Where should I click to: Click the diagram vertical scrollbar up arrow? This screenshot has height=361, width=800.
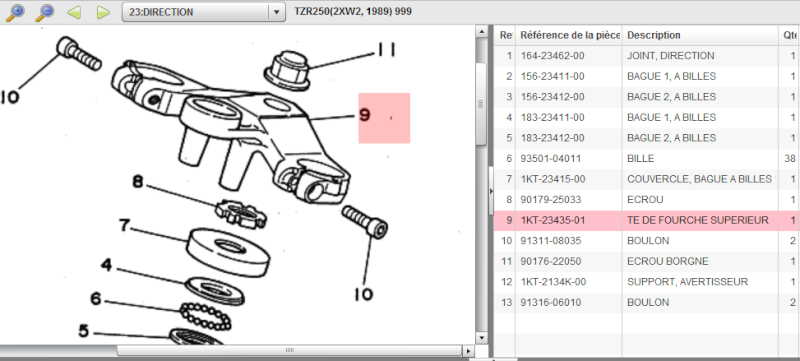(482, 32)
